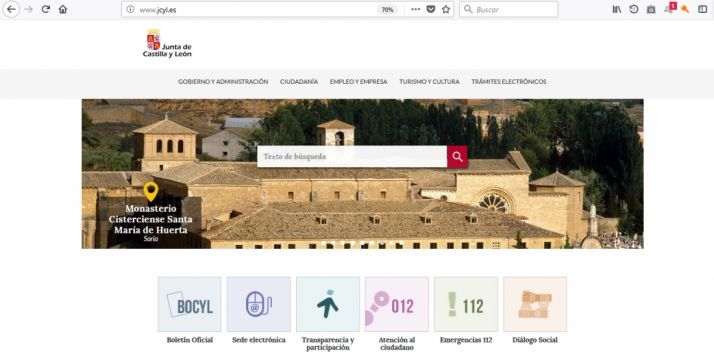The width and height of the screenshot is (714, 360).
Task: Click the Texto de búsqueda field
Action: pyautogui.click(x=352, y=157)
